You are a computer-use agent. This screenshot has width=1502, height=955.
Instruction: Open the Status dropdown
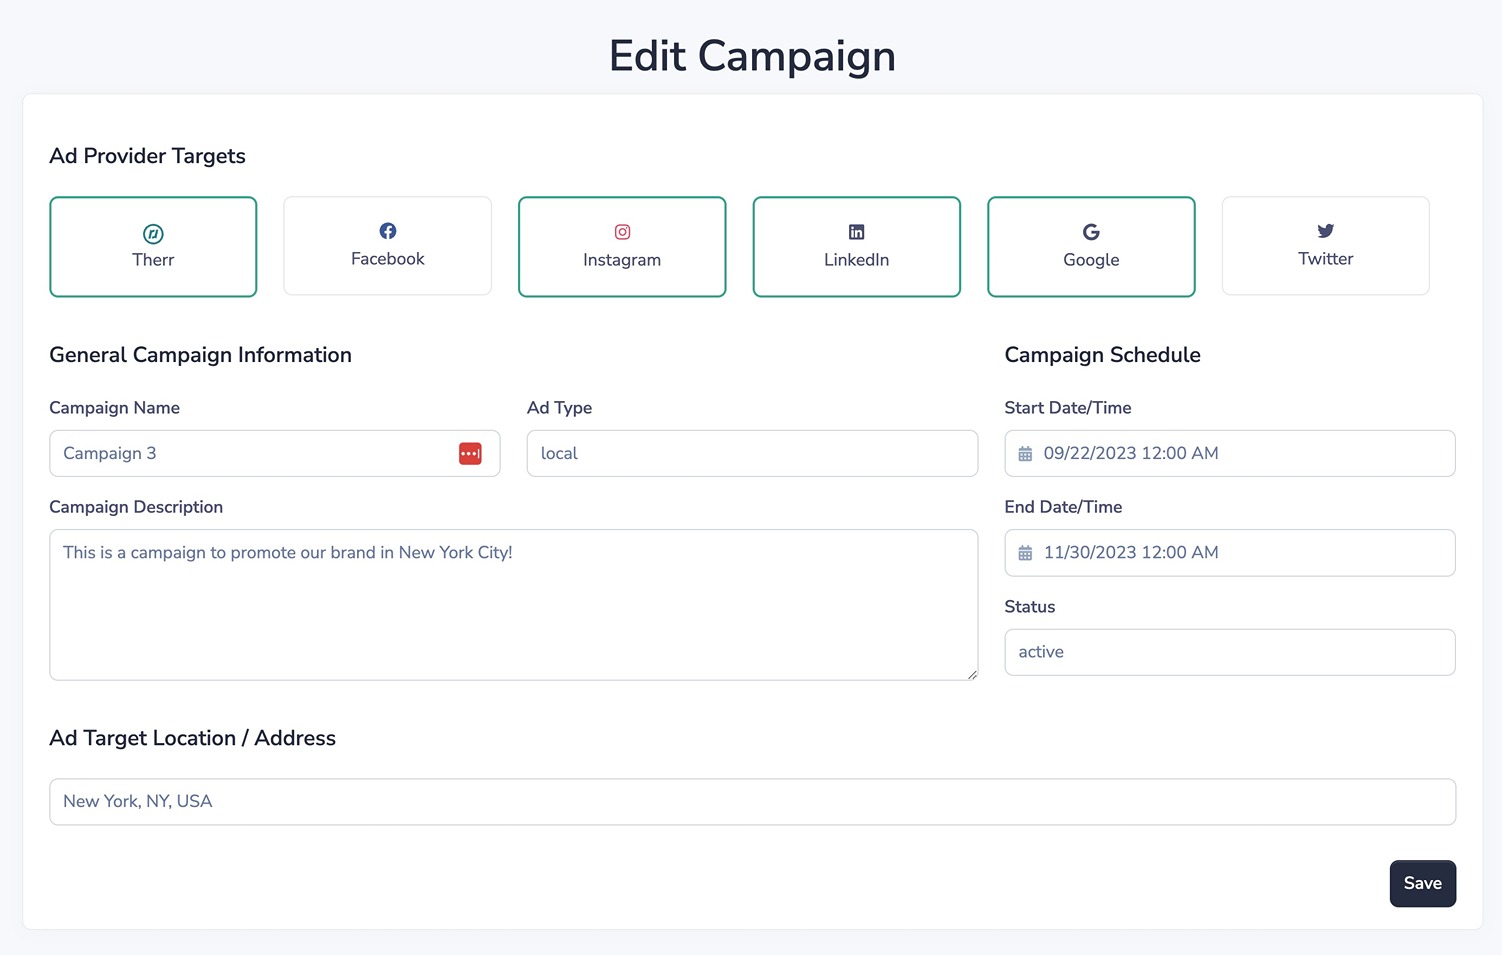1229,652
